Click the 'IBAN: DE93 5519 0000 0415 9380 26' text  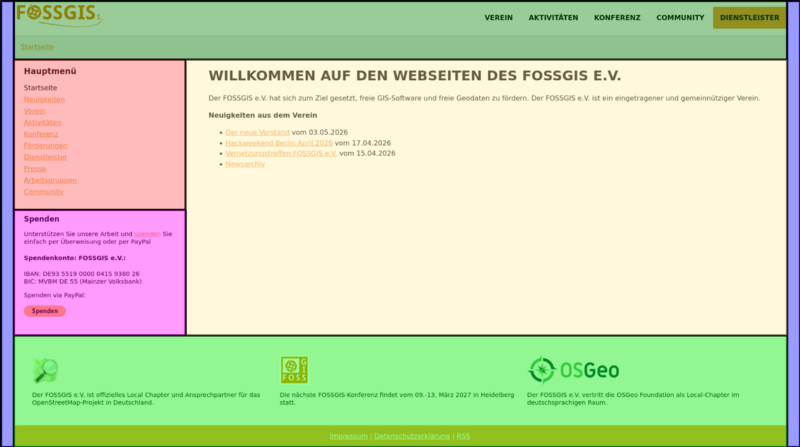(82, 274)
